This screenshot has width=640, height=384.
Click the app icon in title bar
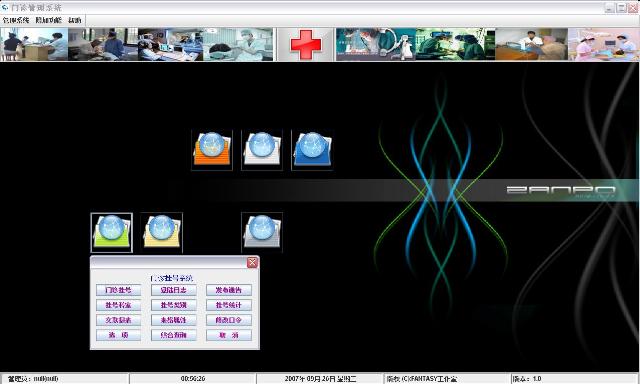[5, 7]
